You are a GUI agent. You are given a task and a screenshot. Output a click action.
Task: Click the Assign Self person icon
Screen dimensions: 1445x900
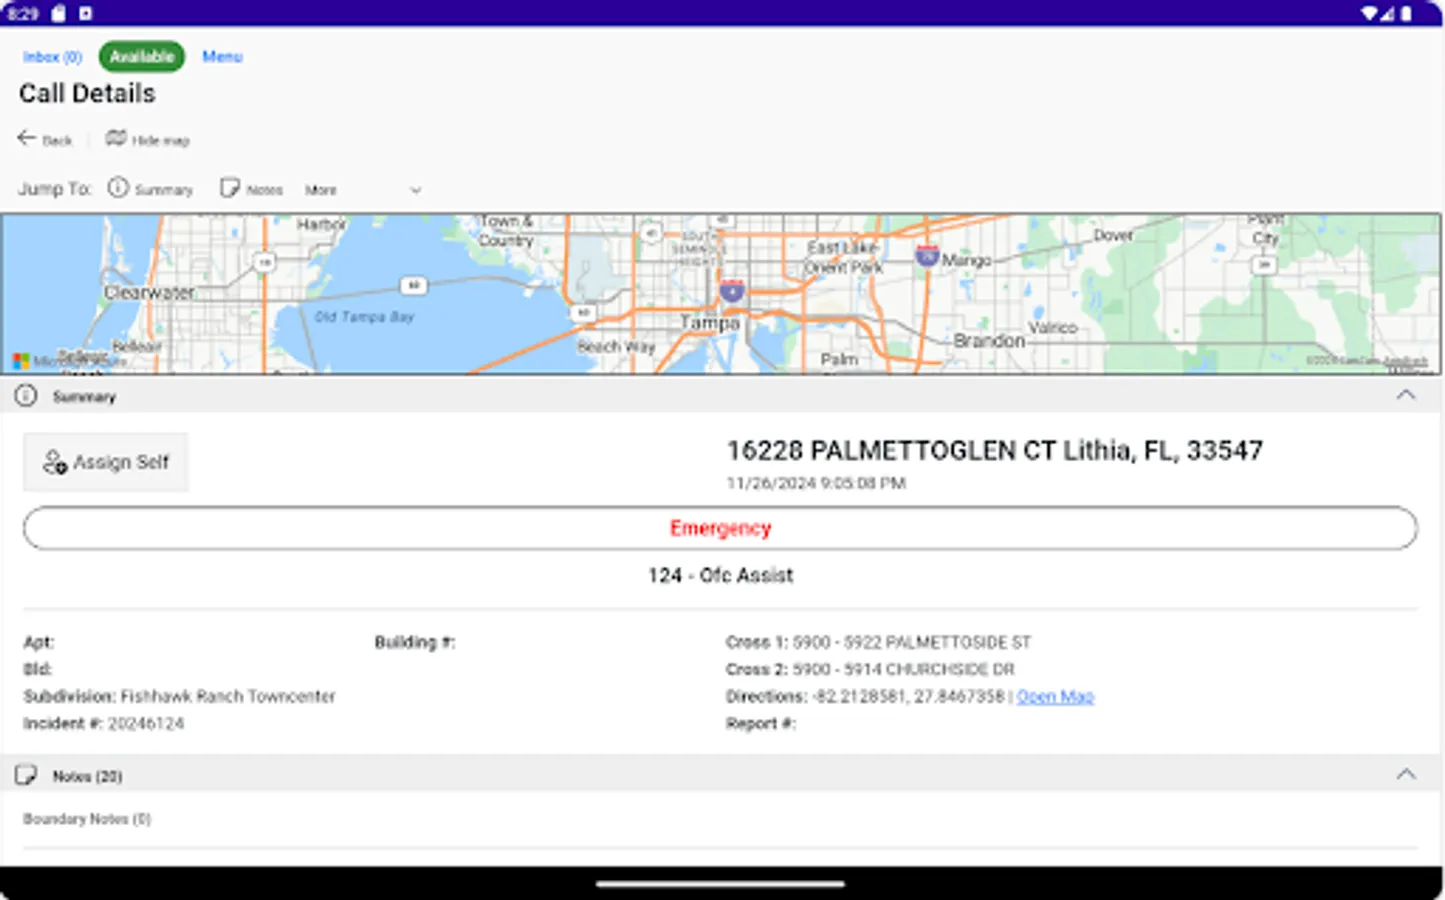coord(54,461)
